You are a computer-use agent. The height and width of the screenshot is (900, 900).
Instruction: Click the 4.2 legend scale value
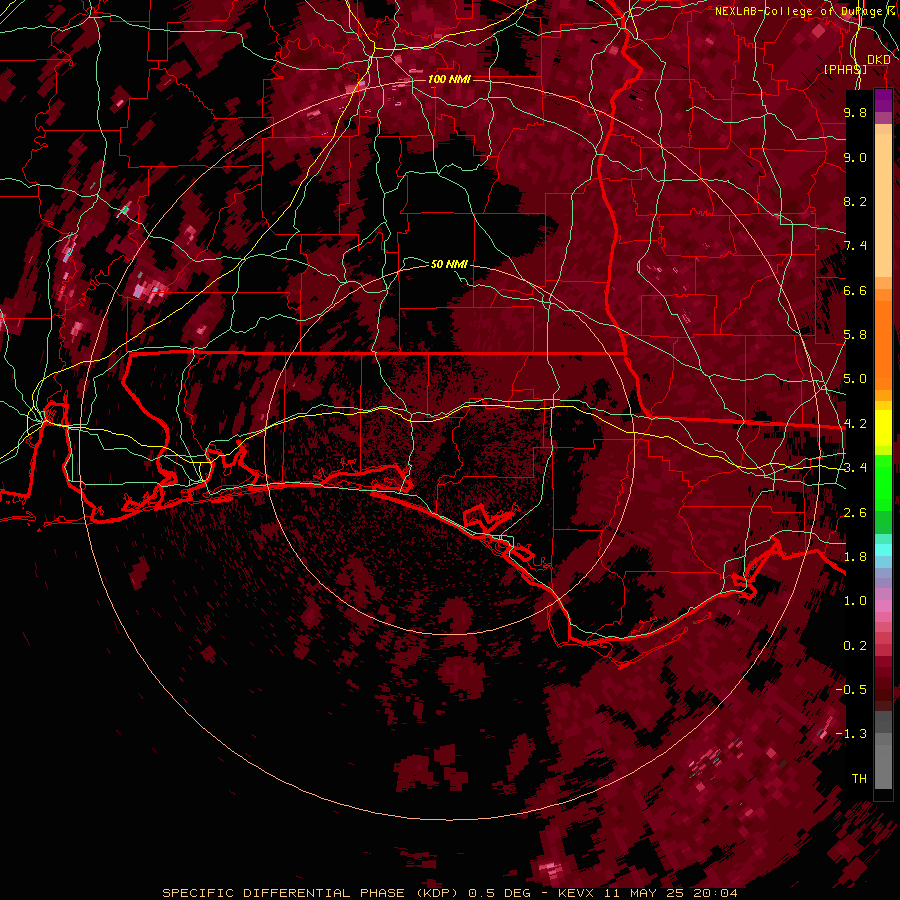click(855, 424)
